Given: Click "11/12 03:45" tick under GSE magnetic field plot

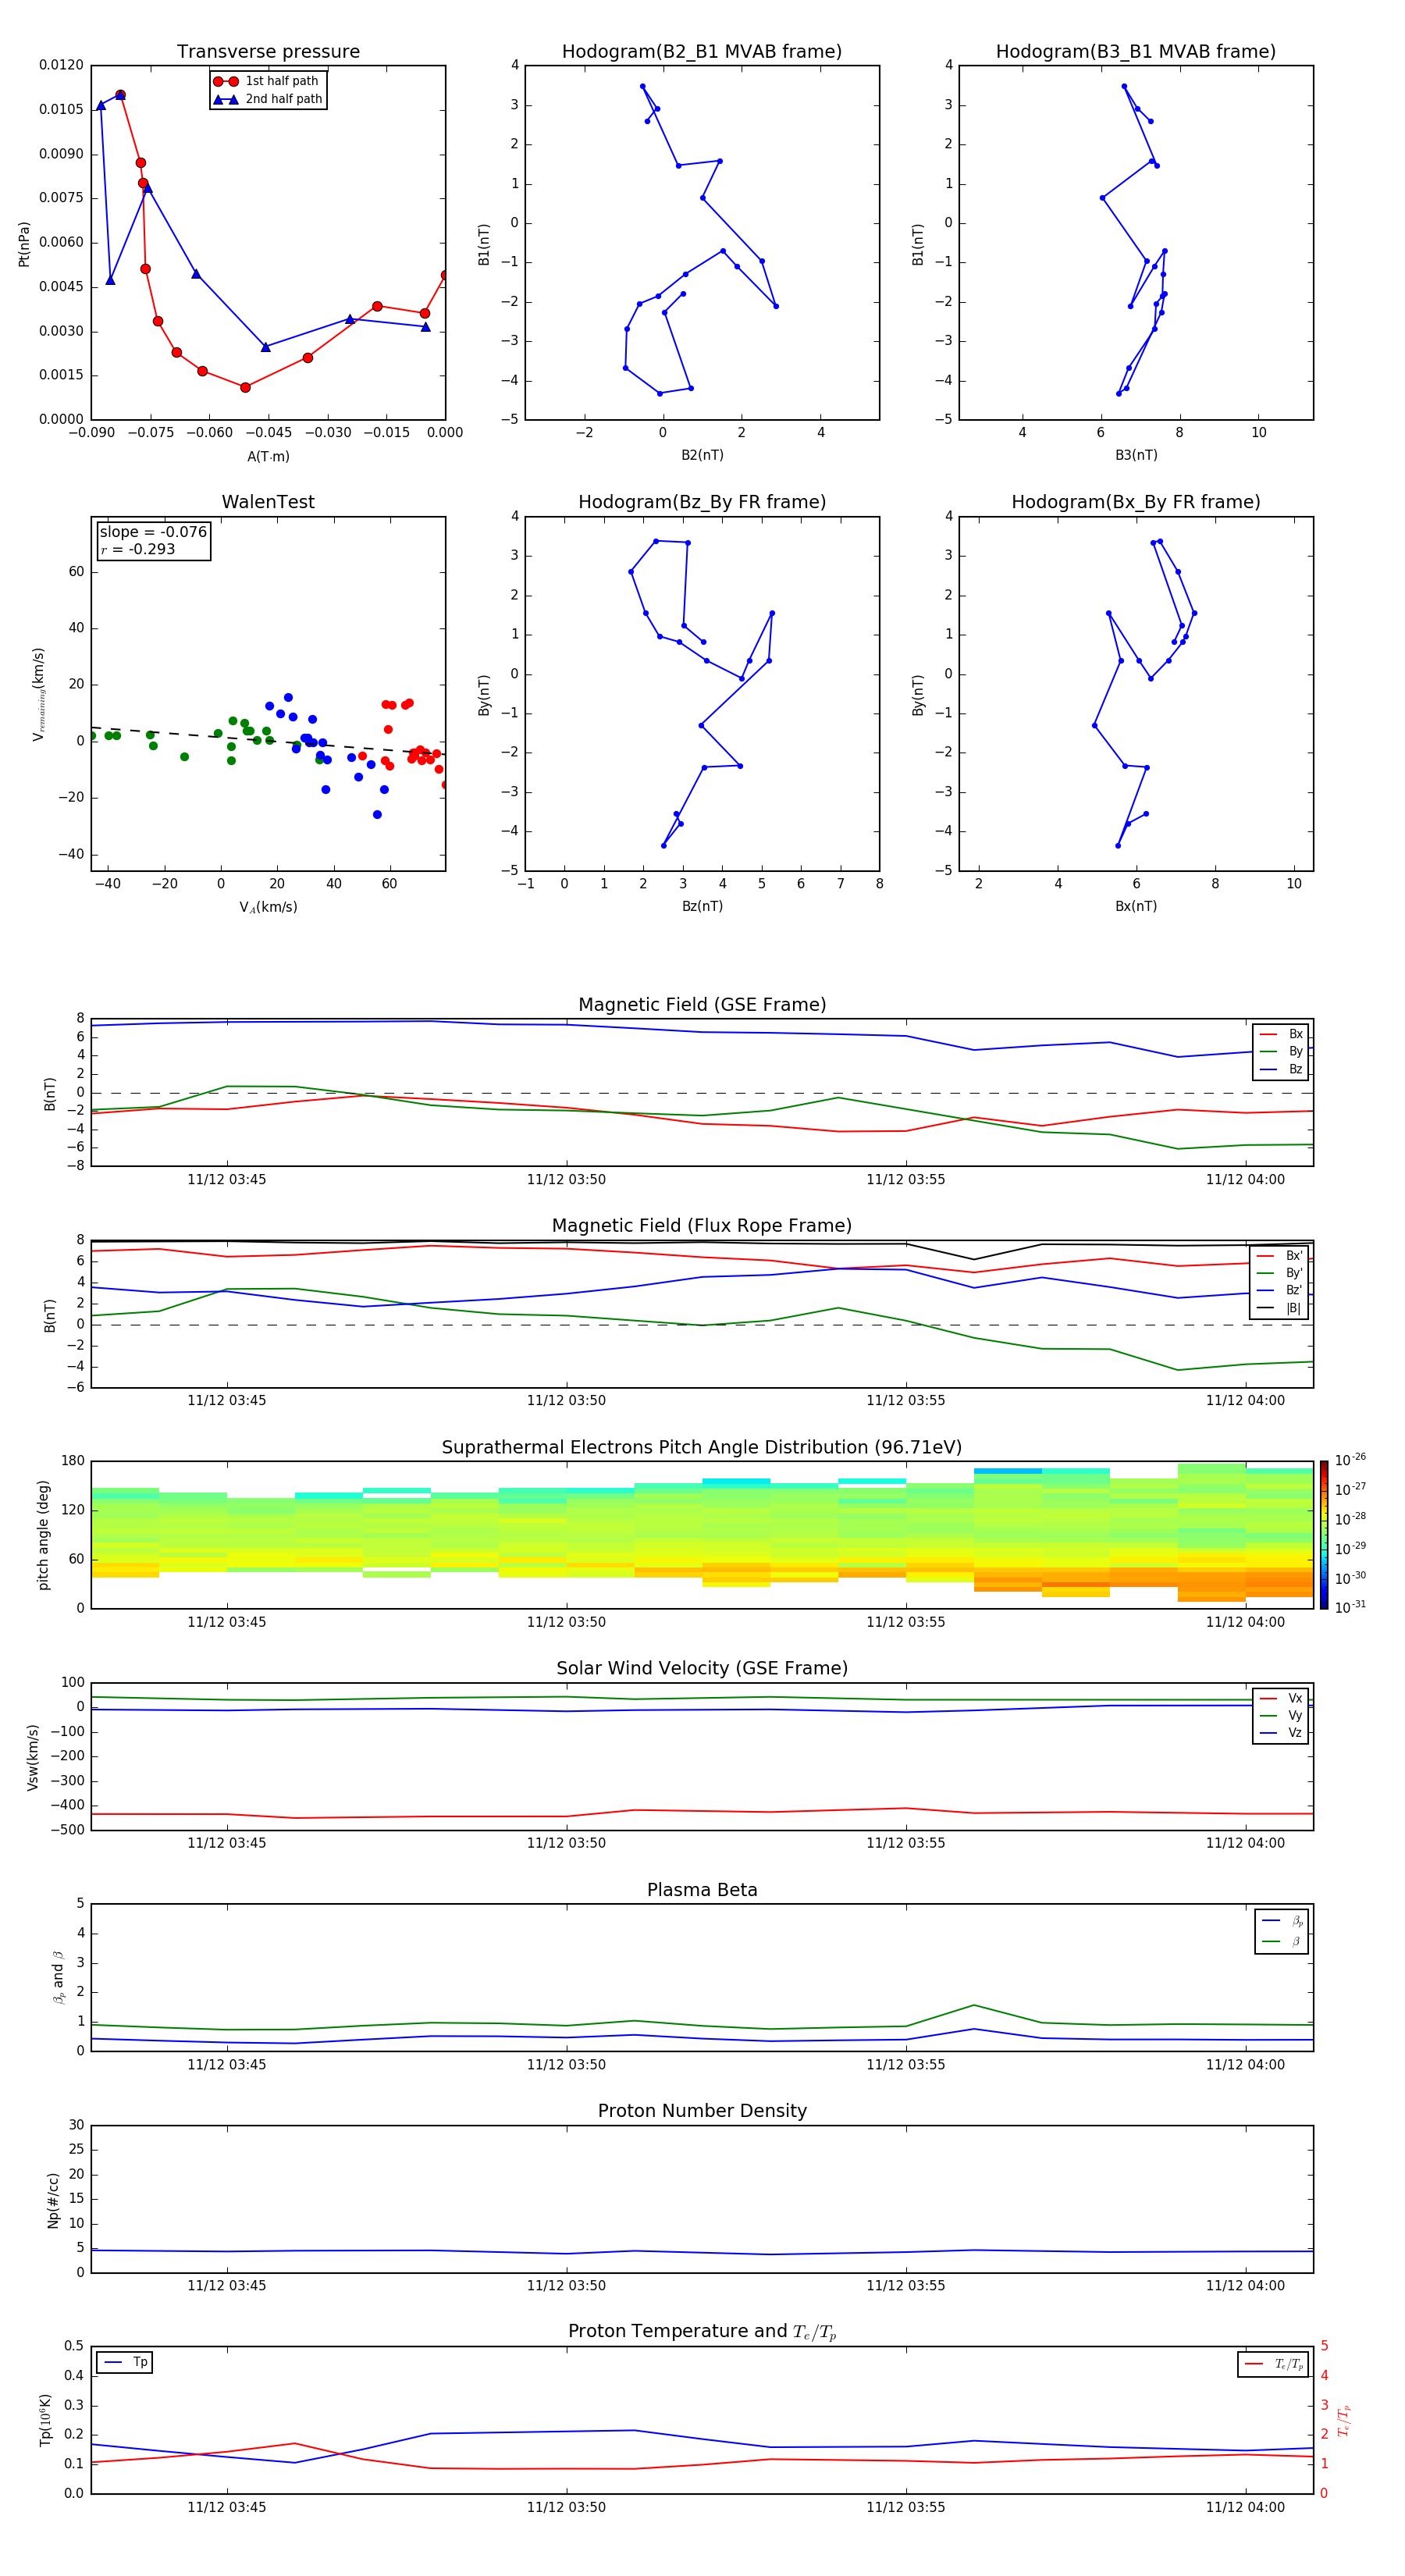Looking at the screenshot, I should tap(227, 1180).
